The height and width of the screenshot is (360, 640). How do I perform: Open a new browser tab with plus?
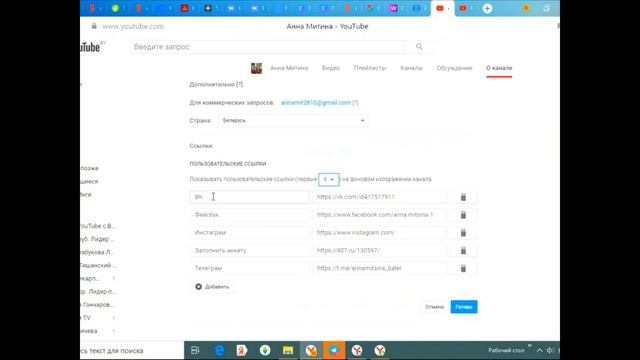(487, 8)
